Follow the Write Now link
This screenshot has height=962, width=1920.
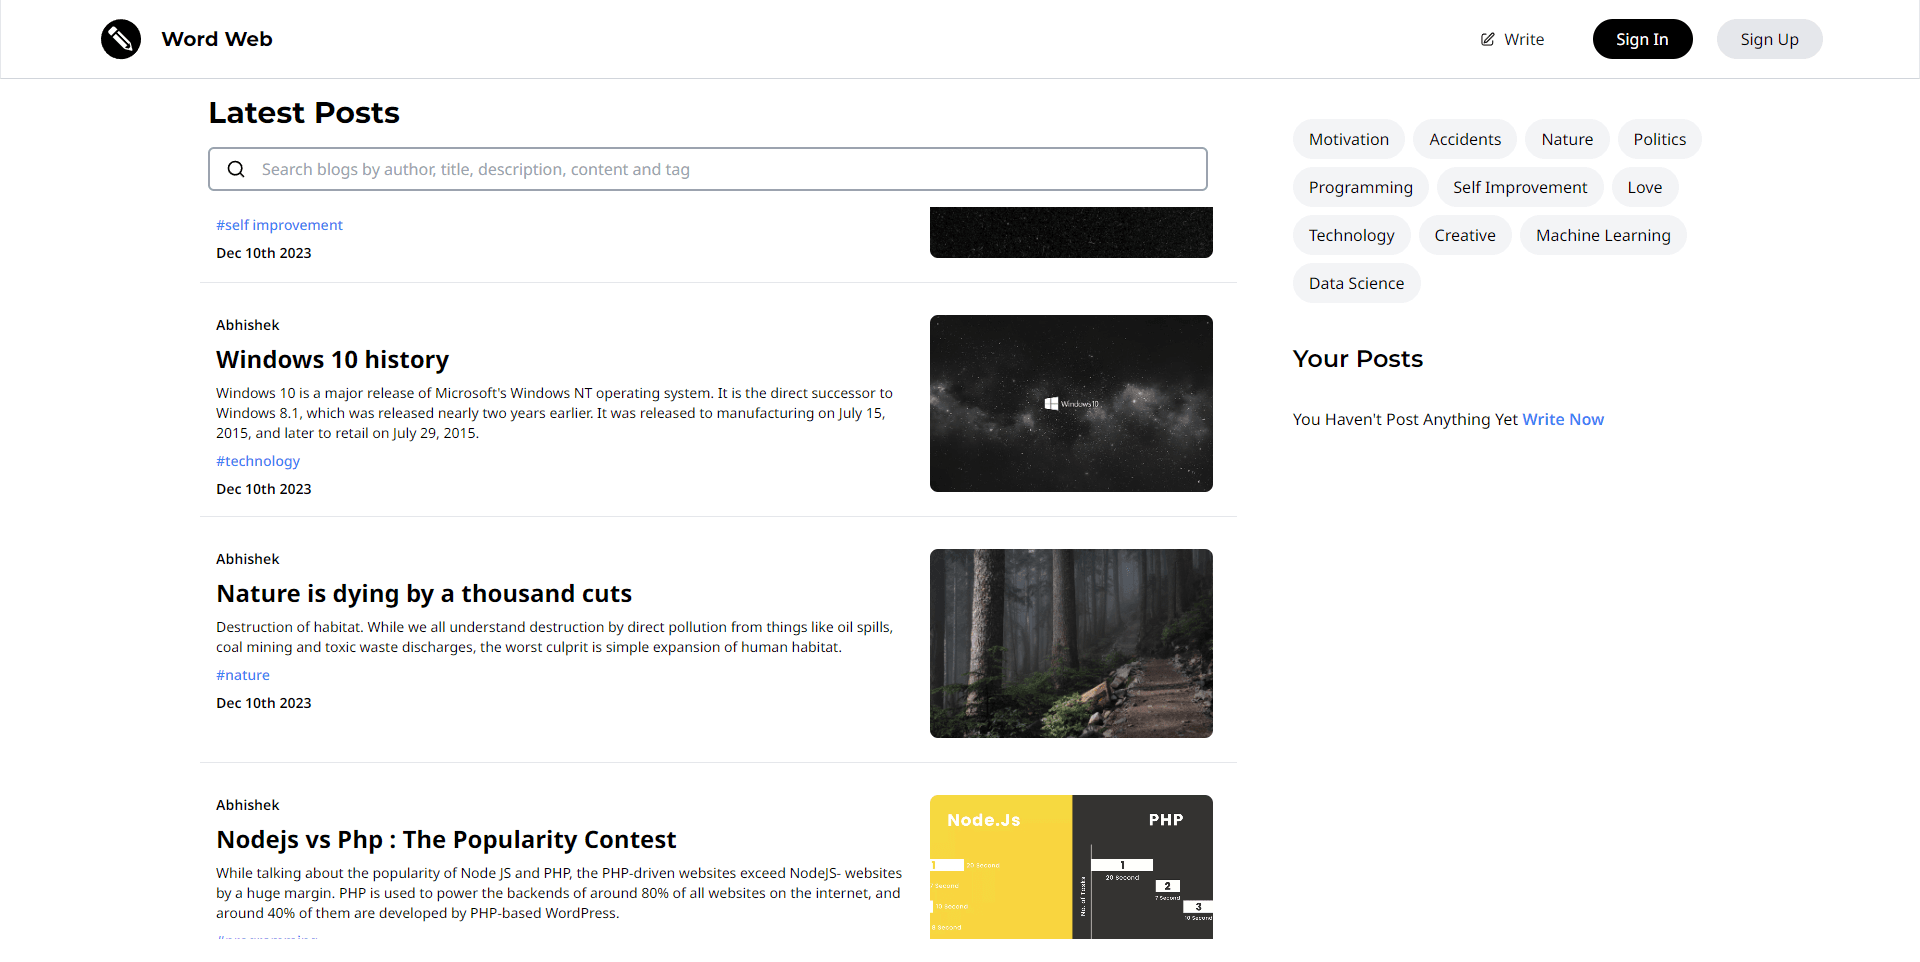(1563, 419)
